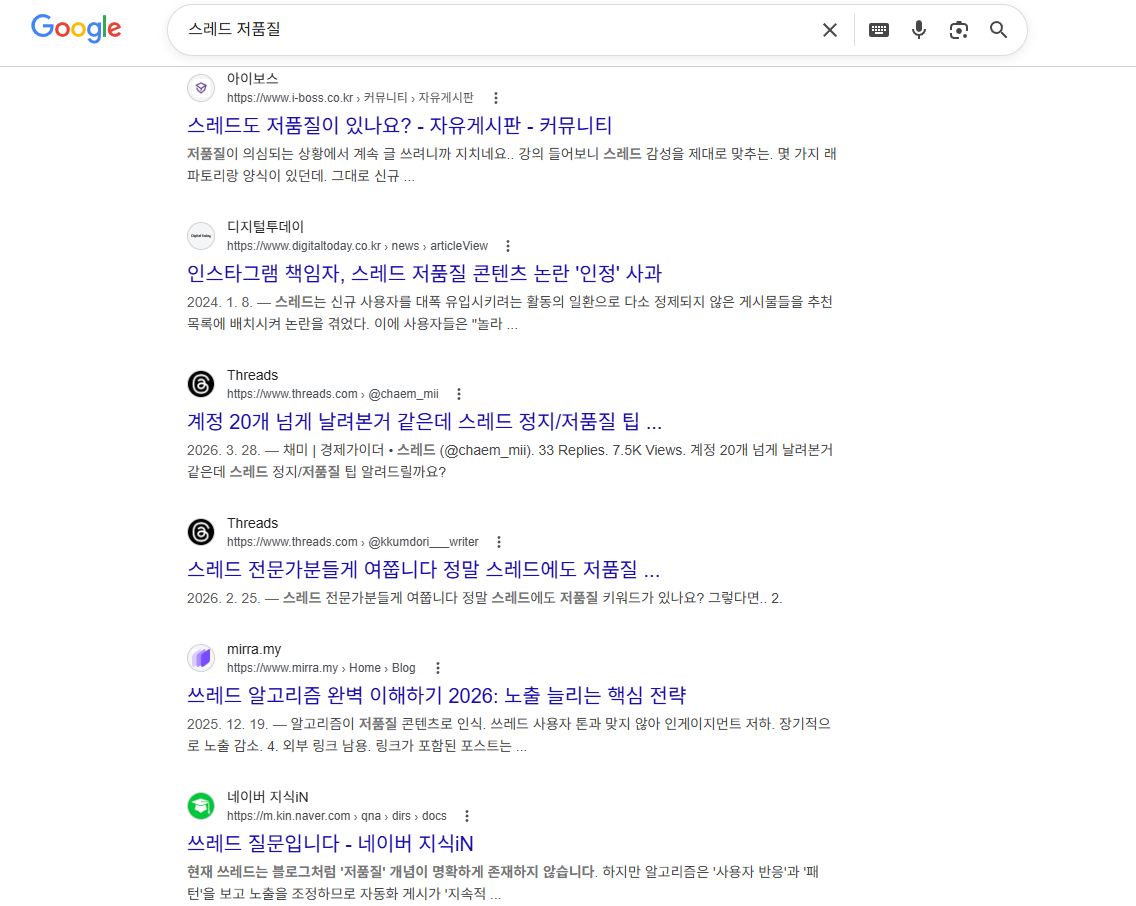Click the 'mirra.my' site name
This screenshot has width=1136, height=906.
click(x=254, y=649)
